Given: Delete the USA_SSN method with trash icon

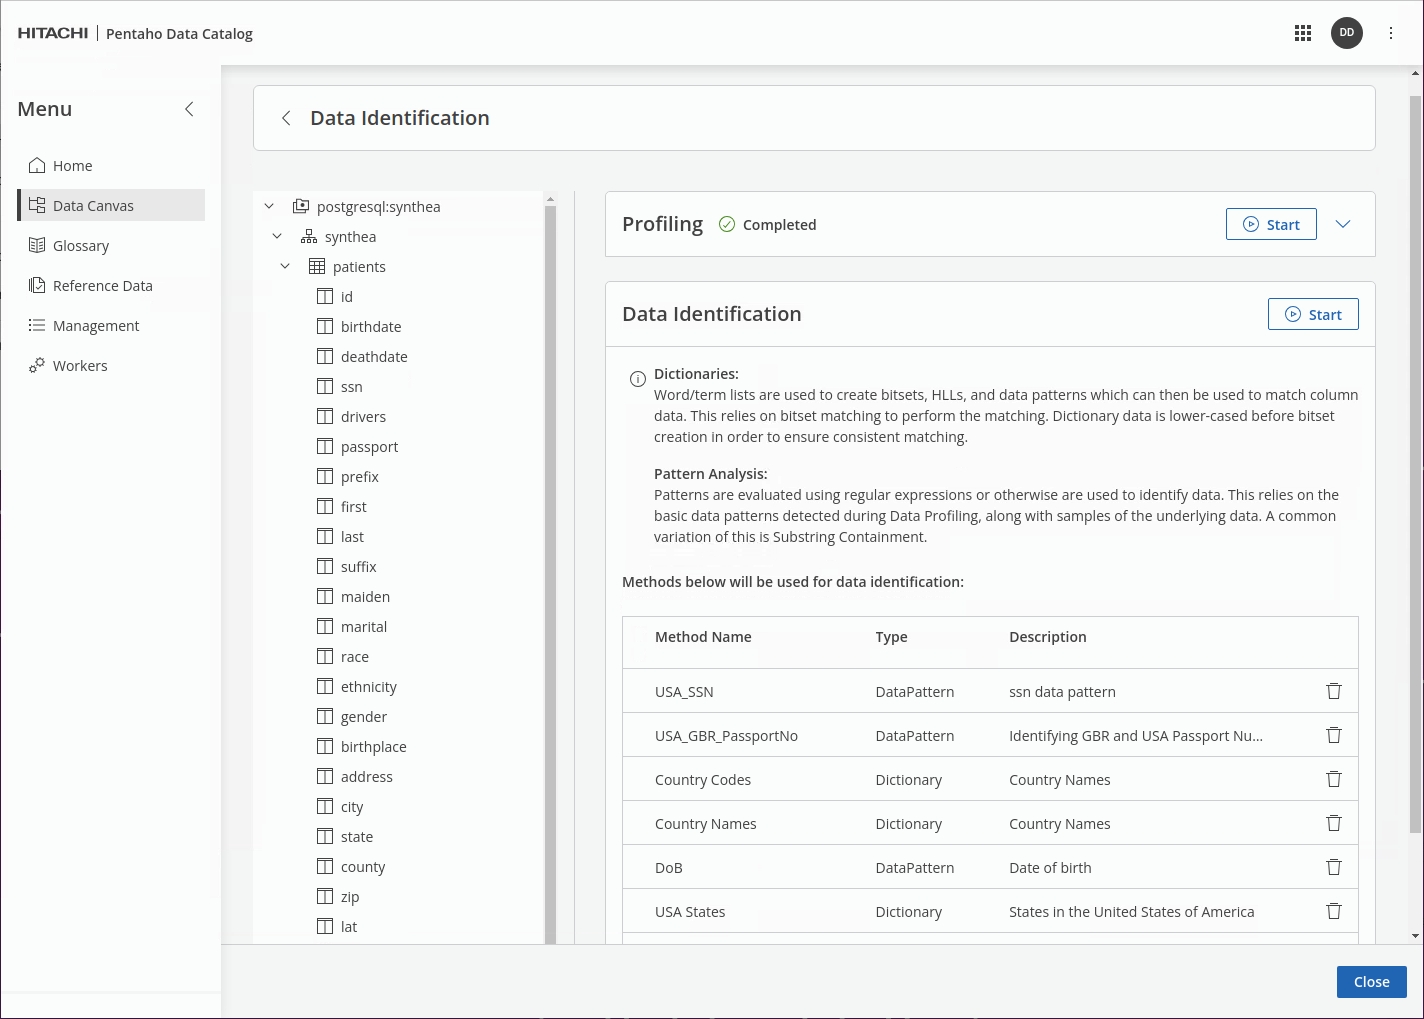Looking at the screenshot, I should [1333, 691].
